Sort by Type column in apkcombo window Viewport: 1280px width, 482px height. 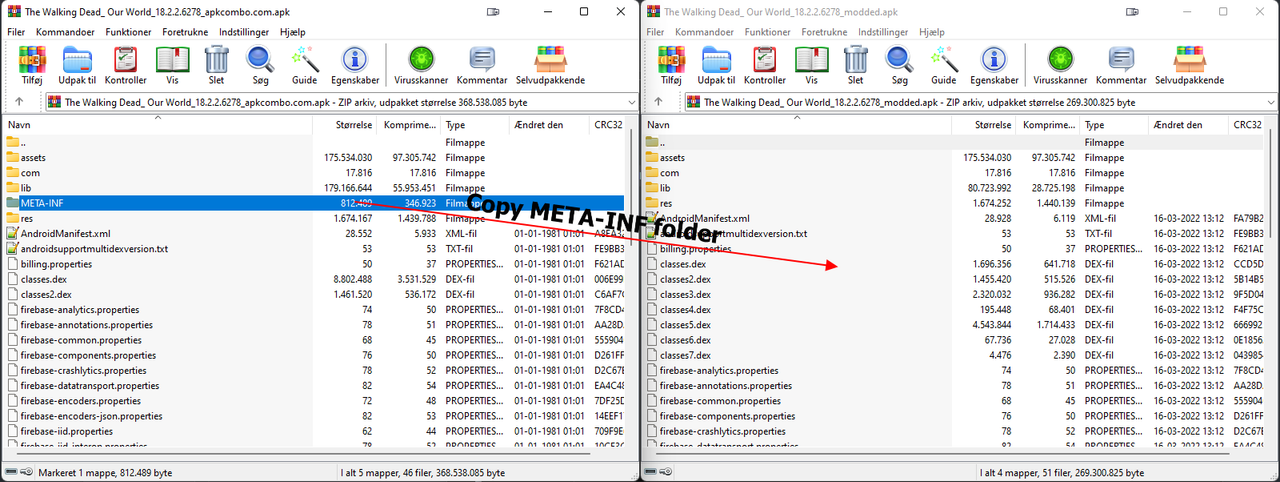tap(475, 125)
